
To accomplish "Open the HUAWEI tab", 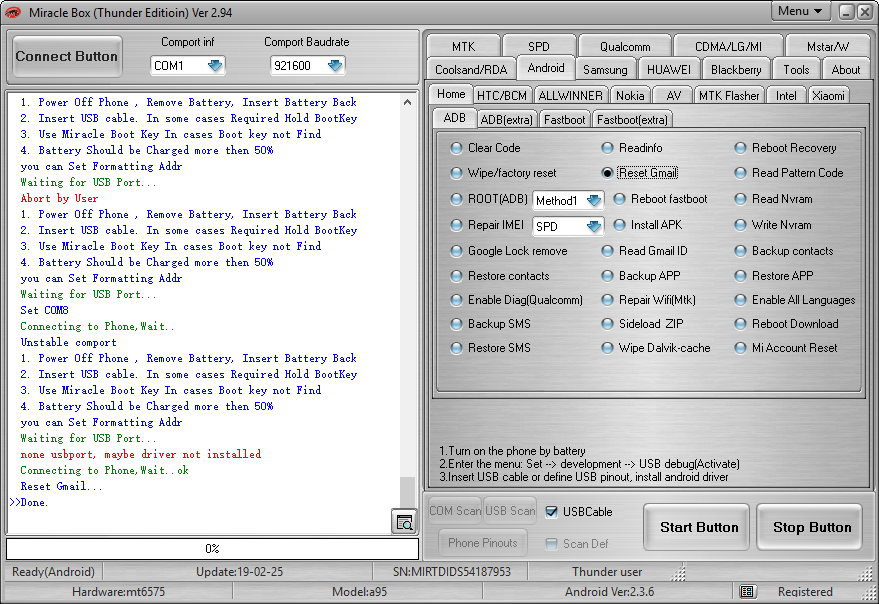I will 669,70.
